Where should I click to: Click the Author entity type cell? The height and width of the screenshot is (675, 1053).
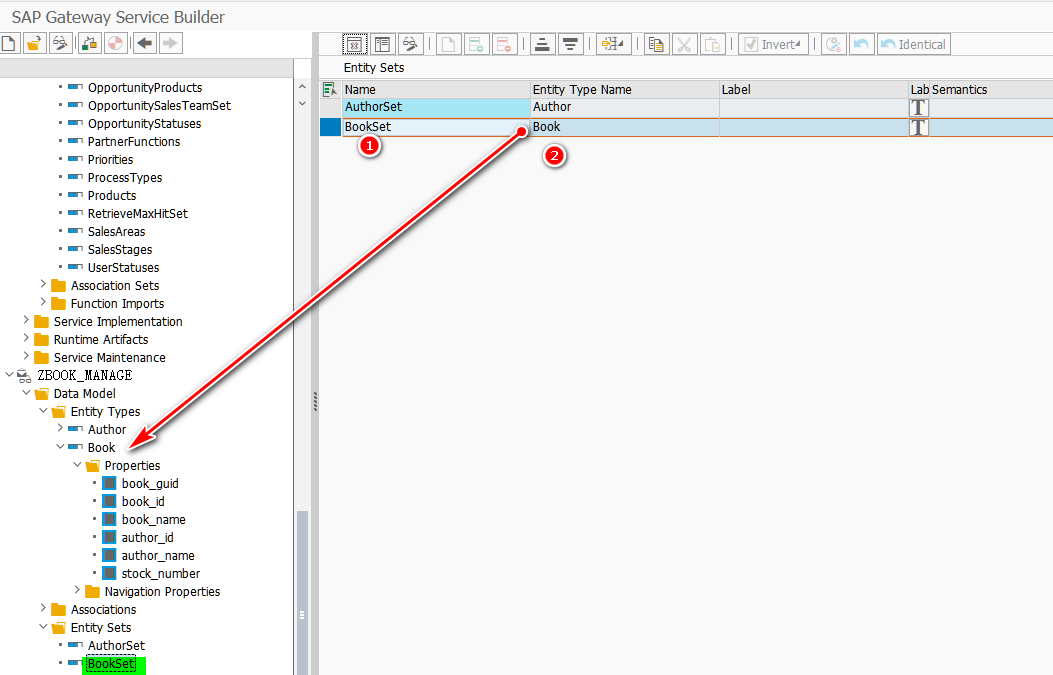coord(625,107)
